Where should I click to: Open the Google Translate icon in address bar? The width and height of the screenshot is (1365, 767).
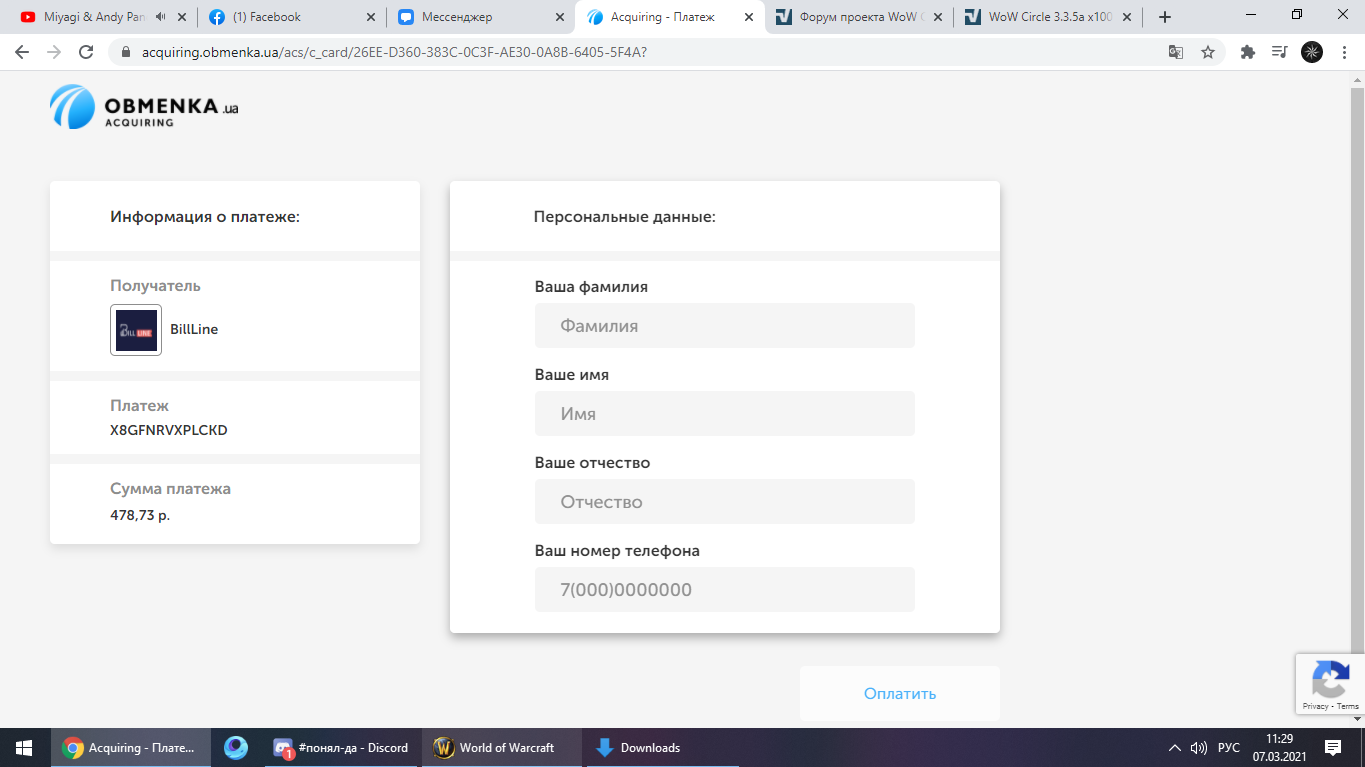coord(1176,52)
